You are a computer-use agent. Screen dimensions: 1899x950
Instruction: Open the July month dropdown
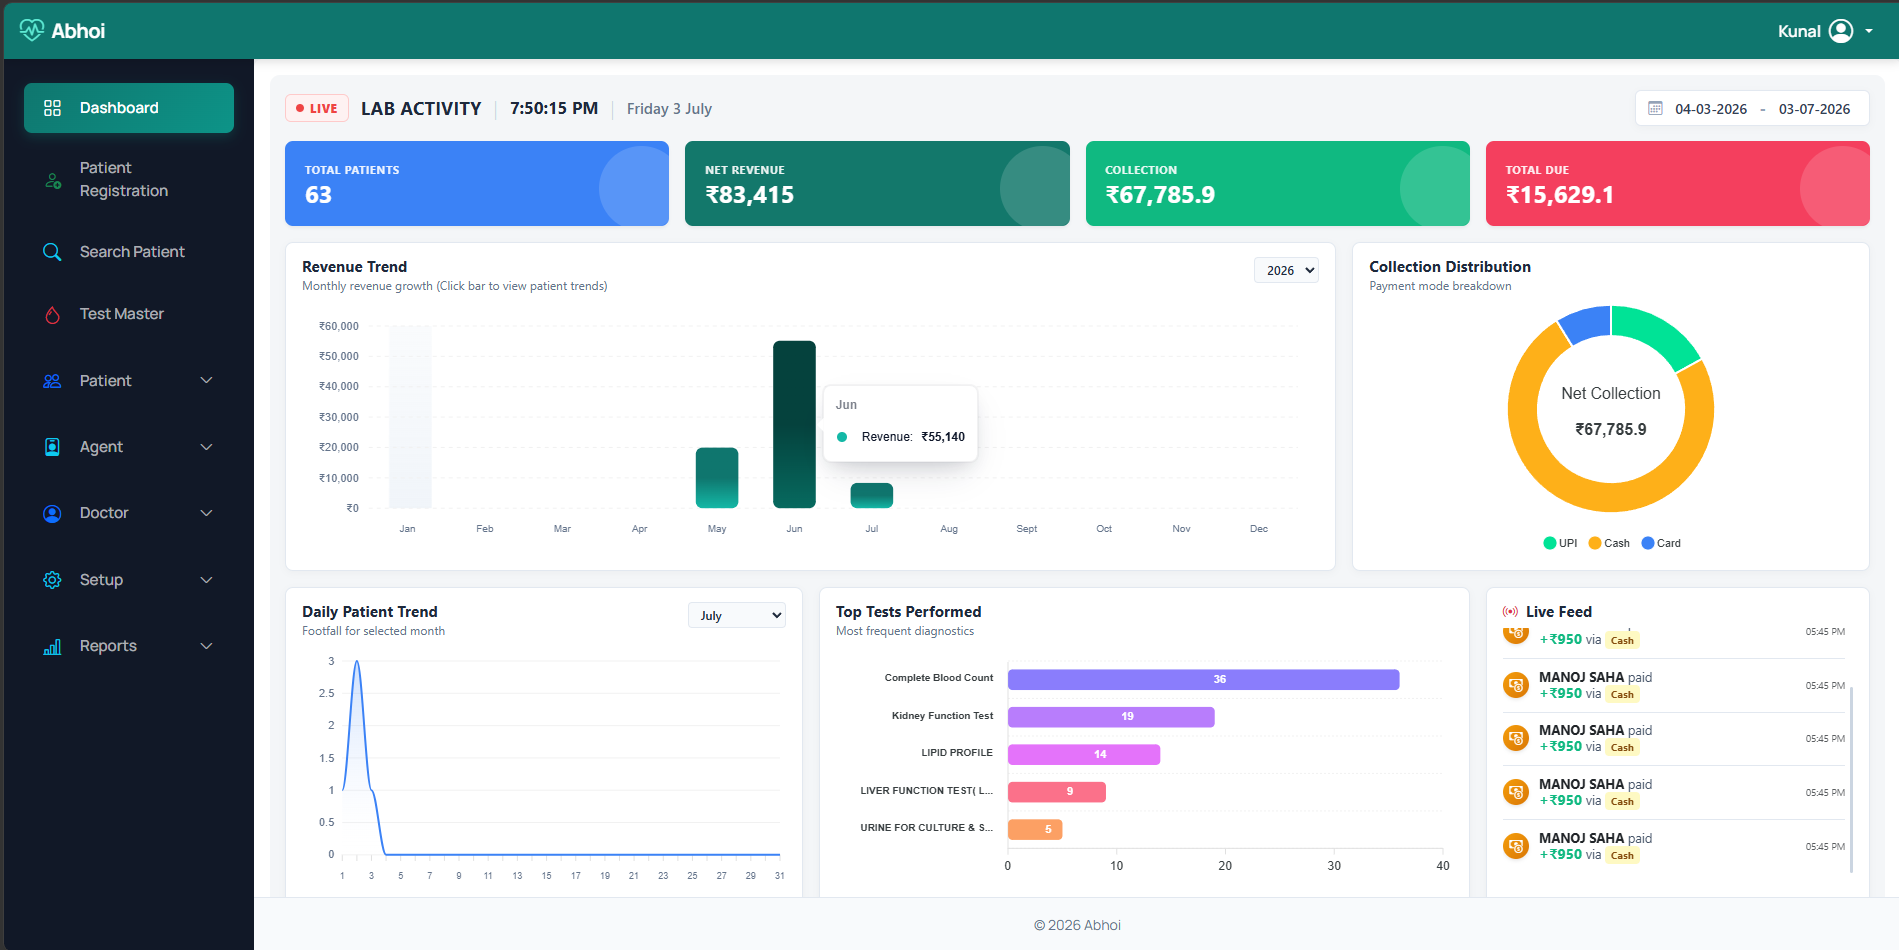737,615
